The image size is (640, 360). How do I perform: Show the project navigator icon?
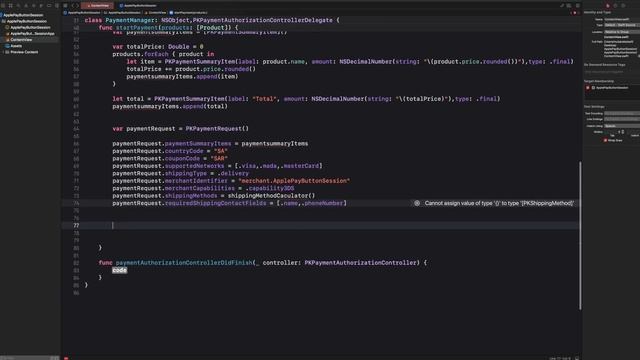(3, 6)
